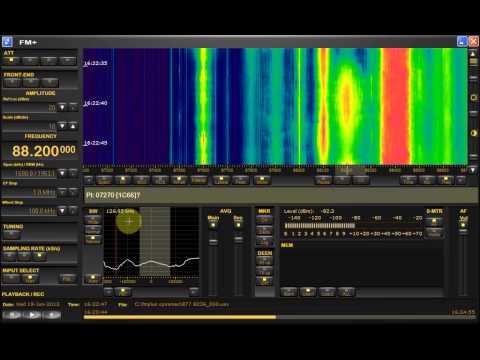Raise the amplitude Scale with its up arrow
This screenshot has height=360, width=480.
[x=73, y=126]
